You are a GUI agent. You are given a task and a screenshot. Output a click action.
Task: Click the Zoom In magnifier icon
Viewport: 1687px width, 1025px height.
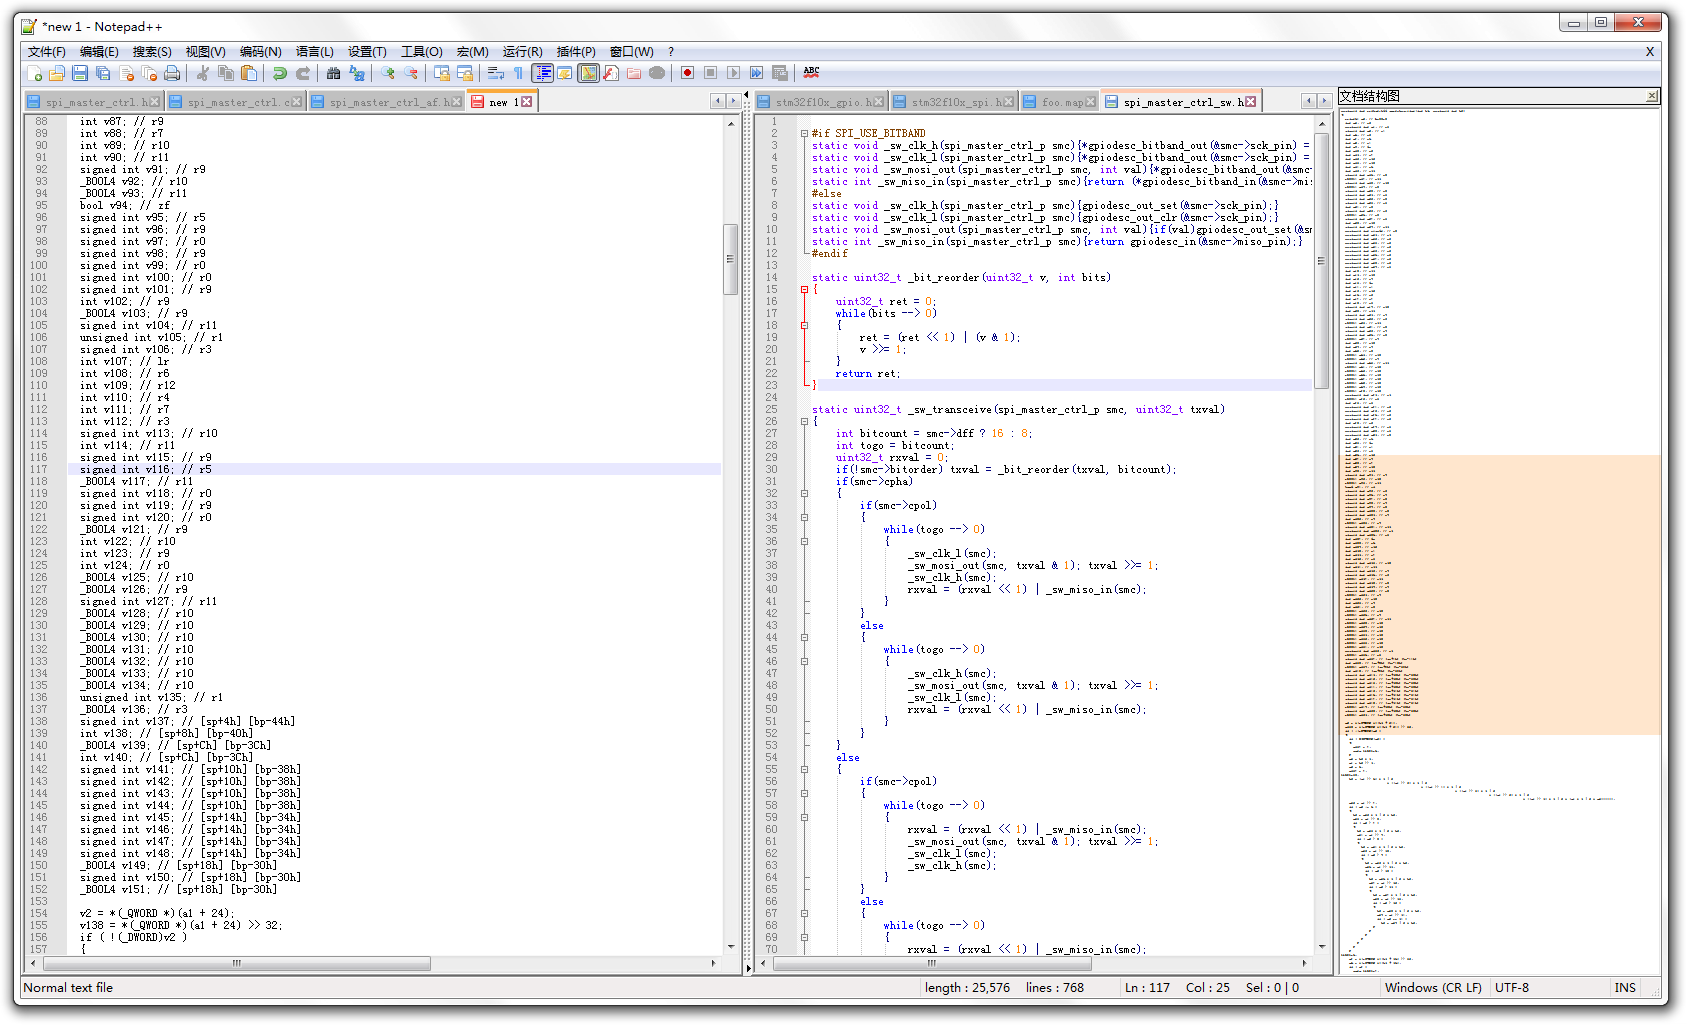388,73
